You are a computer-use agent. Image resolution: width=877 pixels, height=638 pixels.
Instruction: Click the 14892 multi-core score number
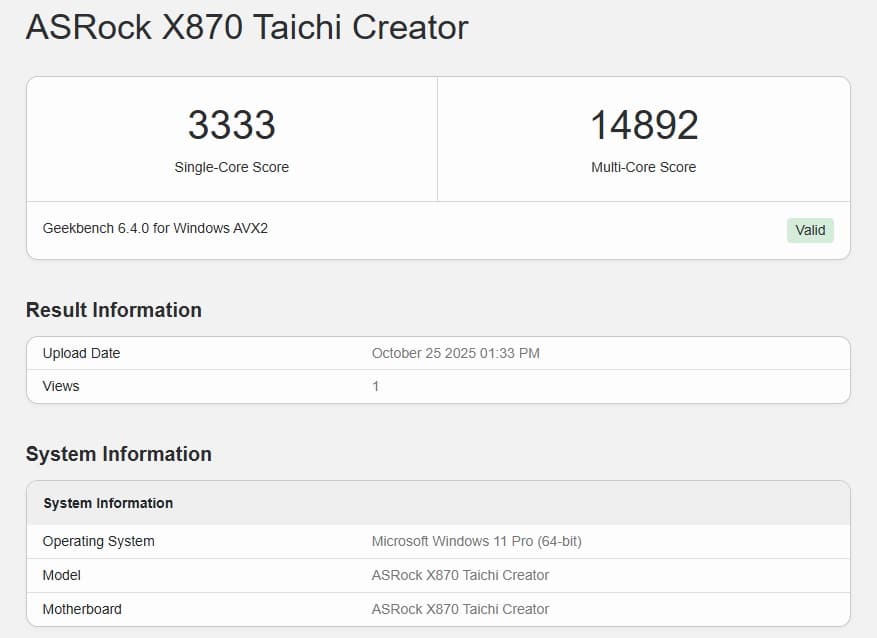(643, 126)
